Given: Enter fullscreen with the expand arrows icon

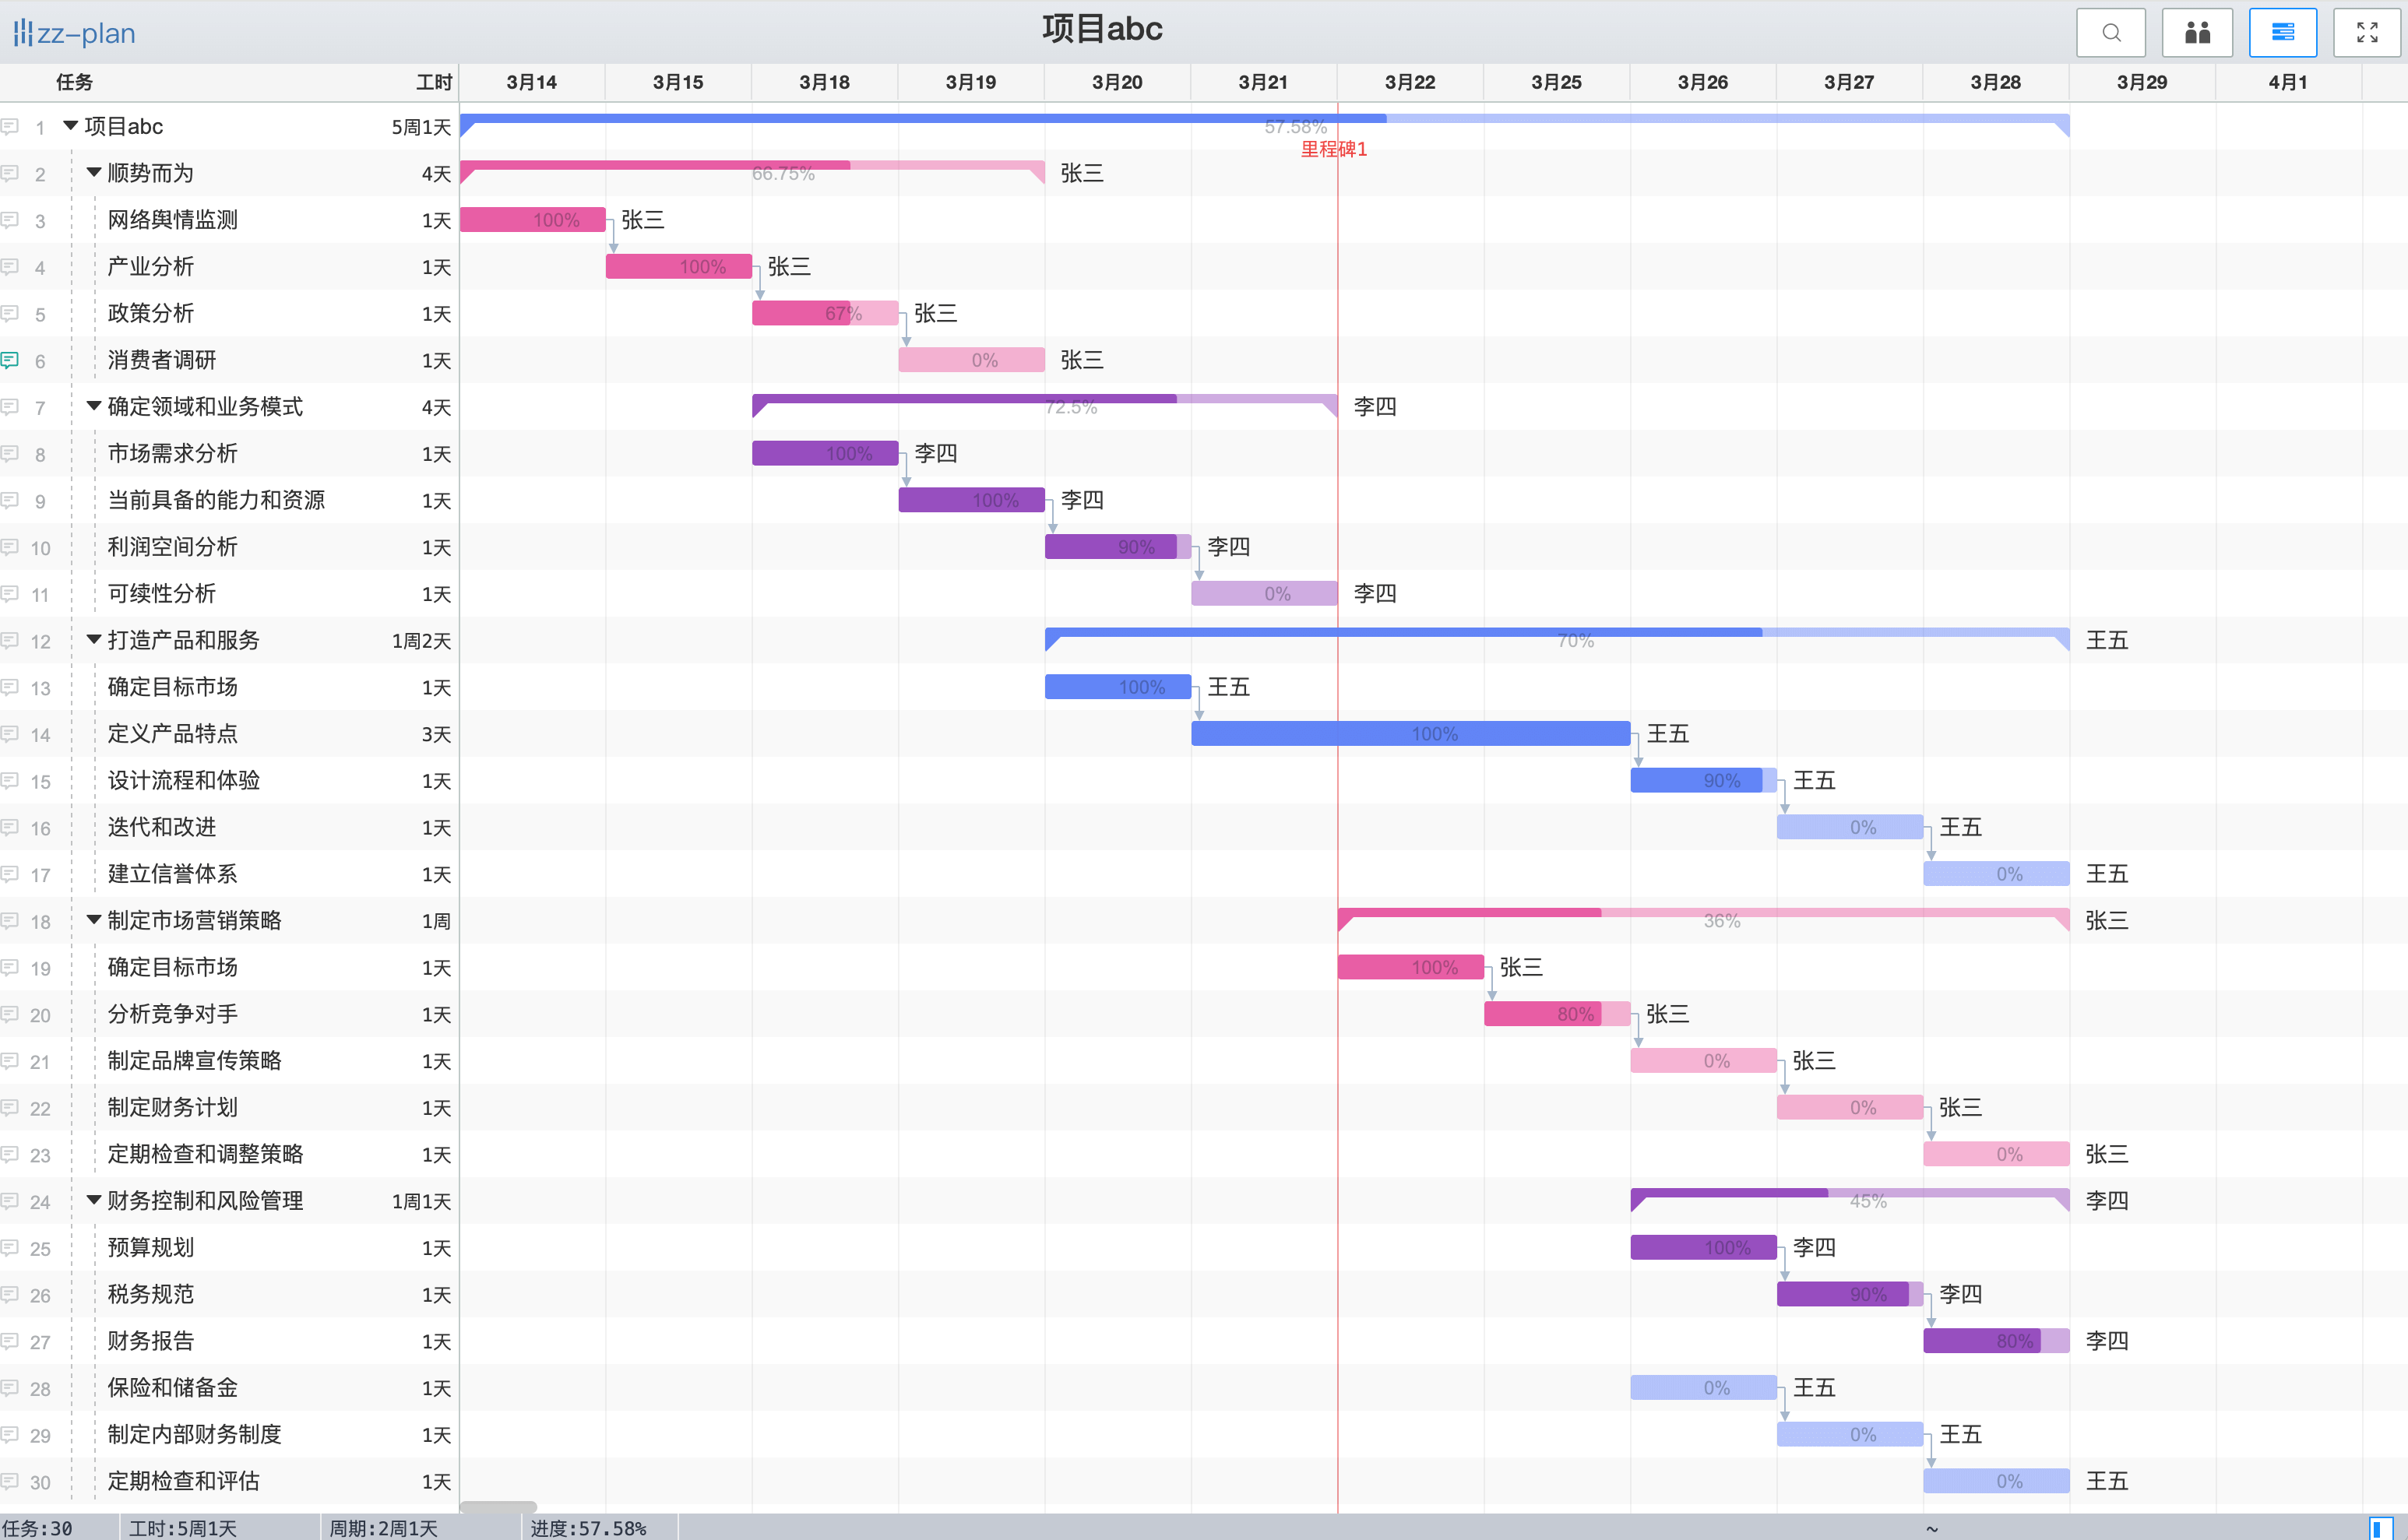Looking at the screenshot, I should click(x=2367, y=33).
